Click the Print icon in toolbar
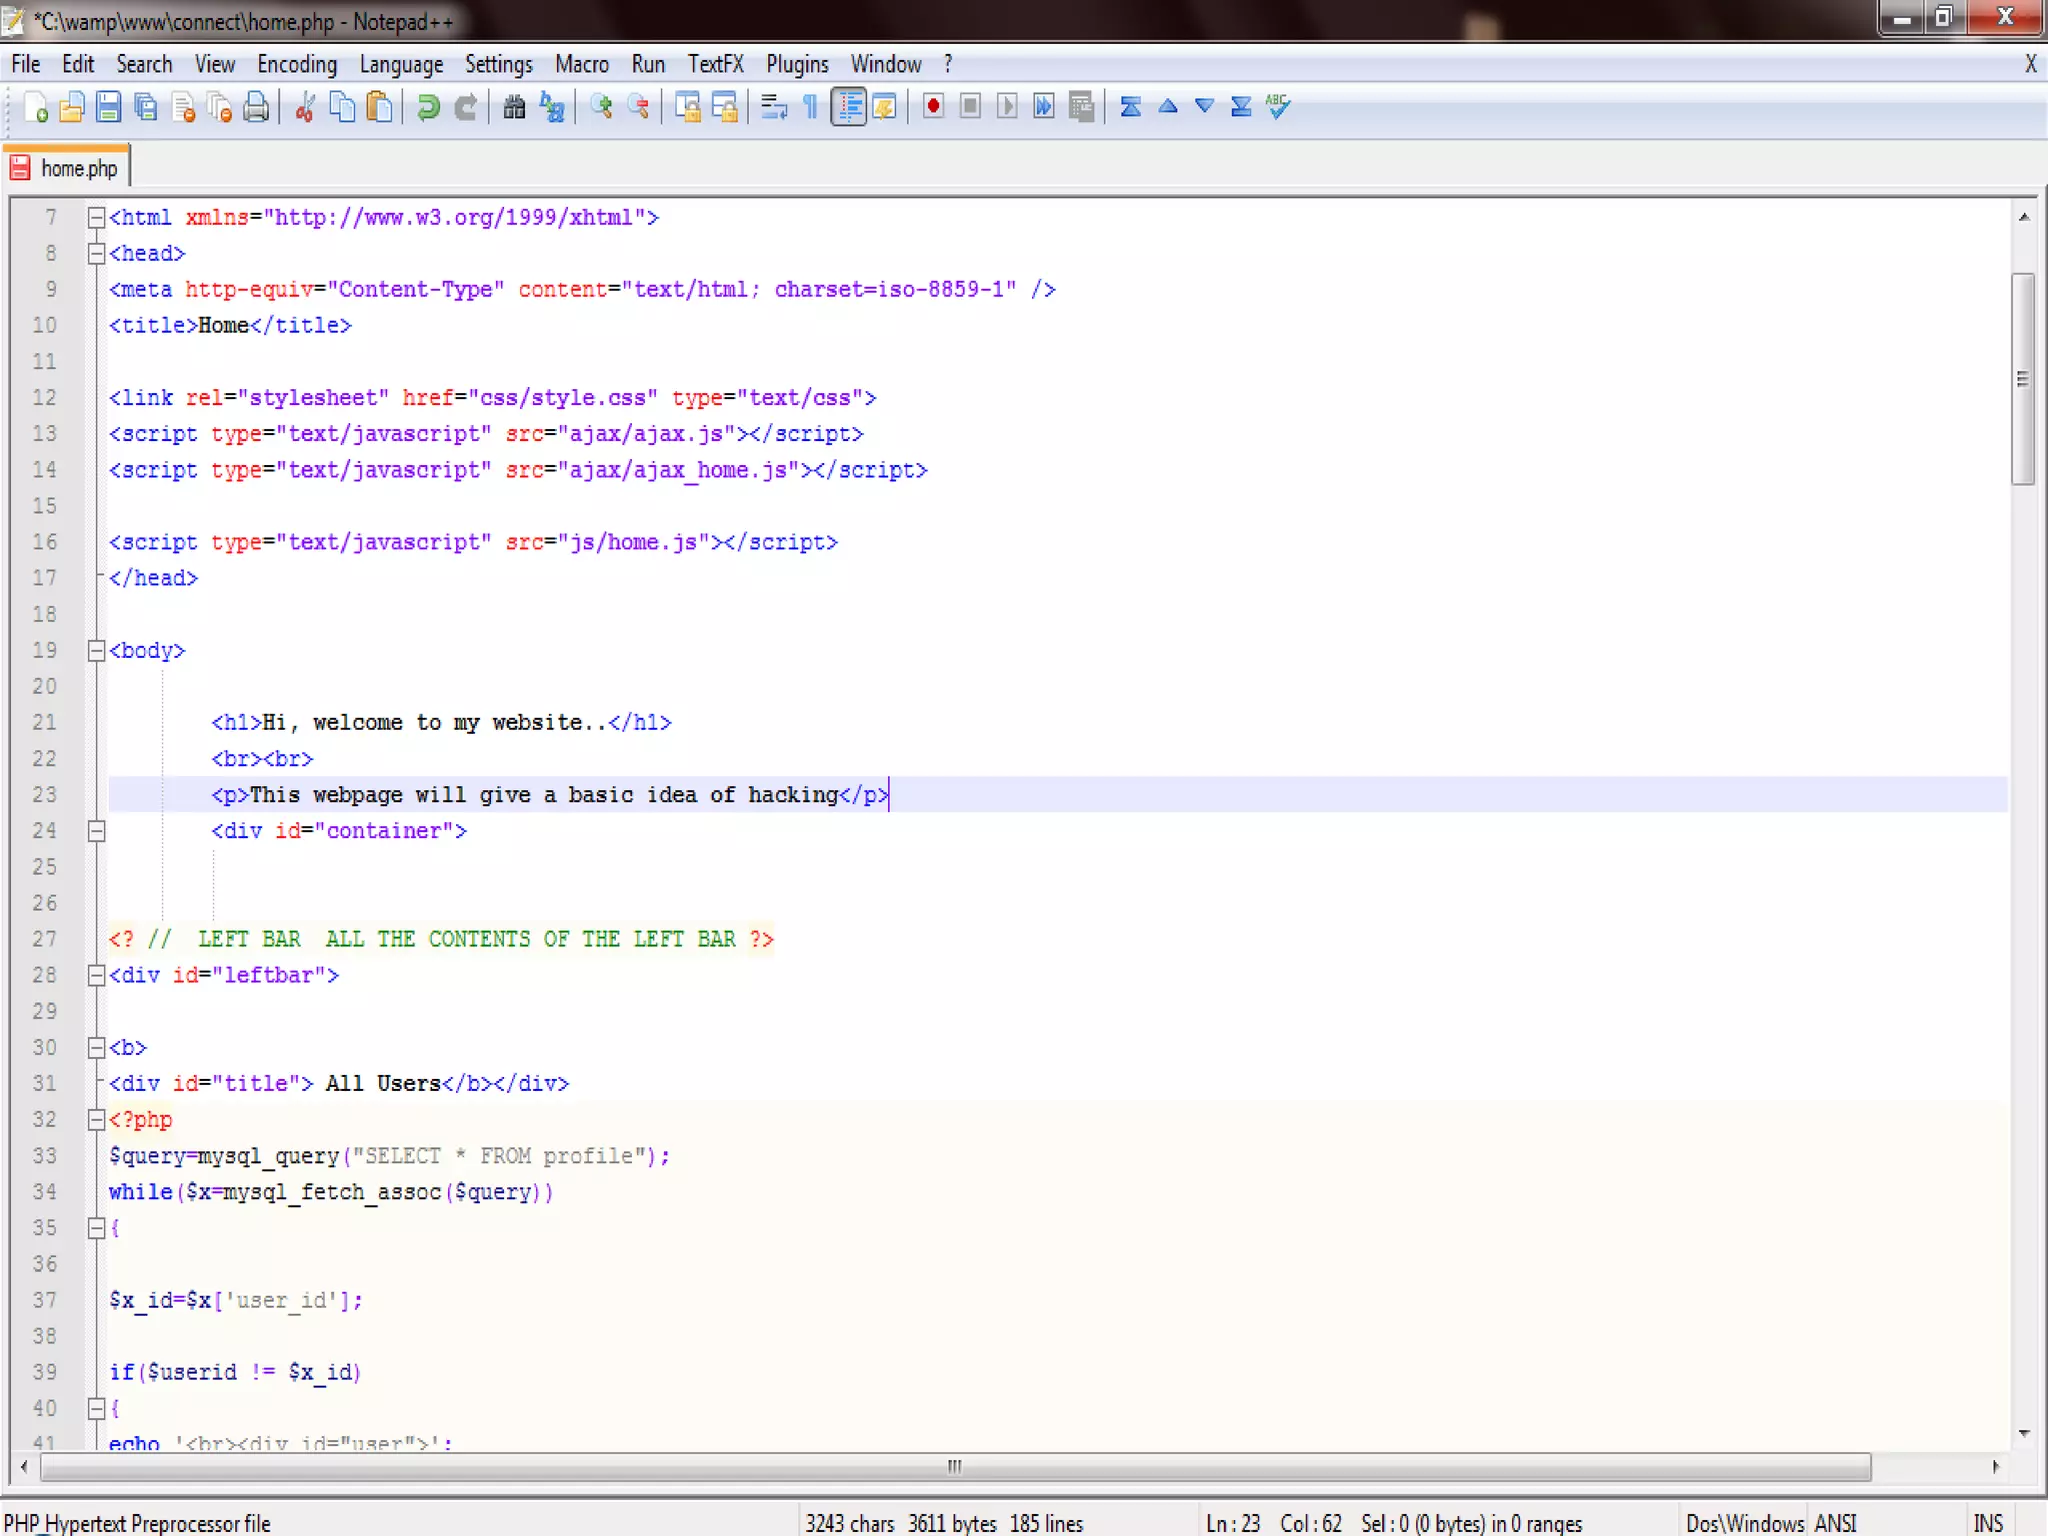 257,107
